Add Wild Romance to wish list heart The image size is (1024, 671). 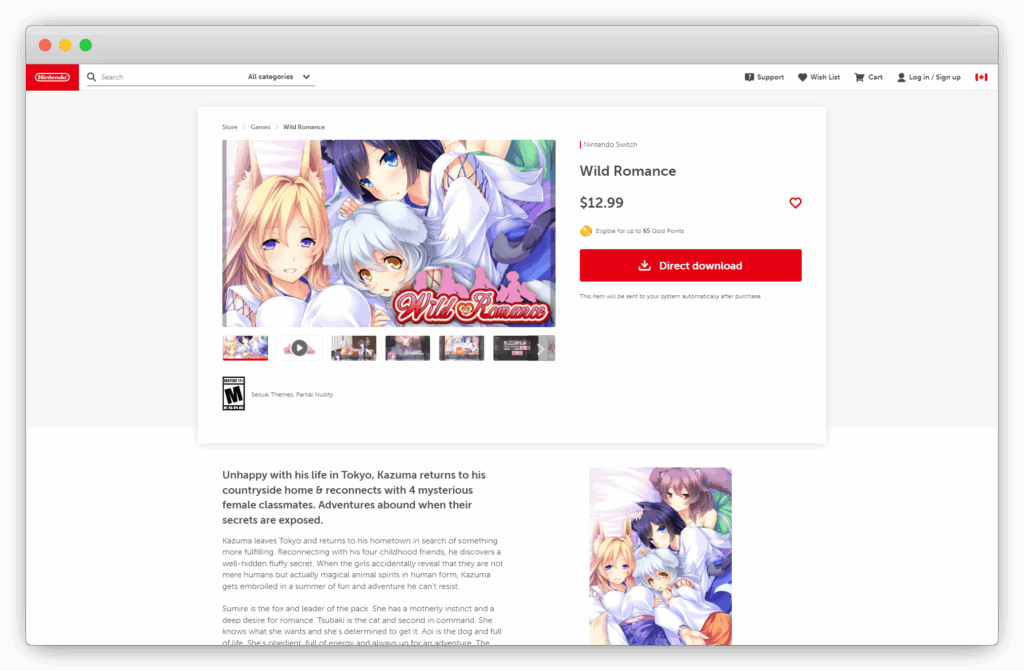pyautogui.click(x=795, y=203)
